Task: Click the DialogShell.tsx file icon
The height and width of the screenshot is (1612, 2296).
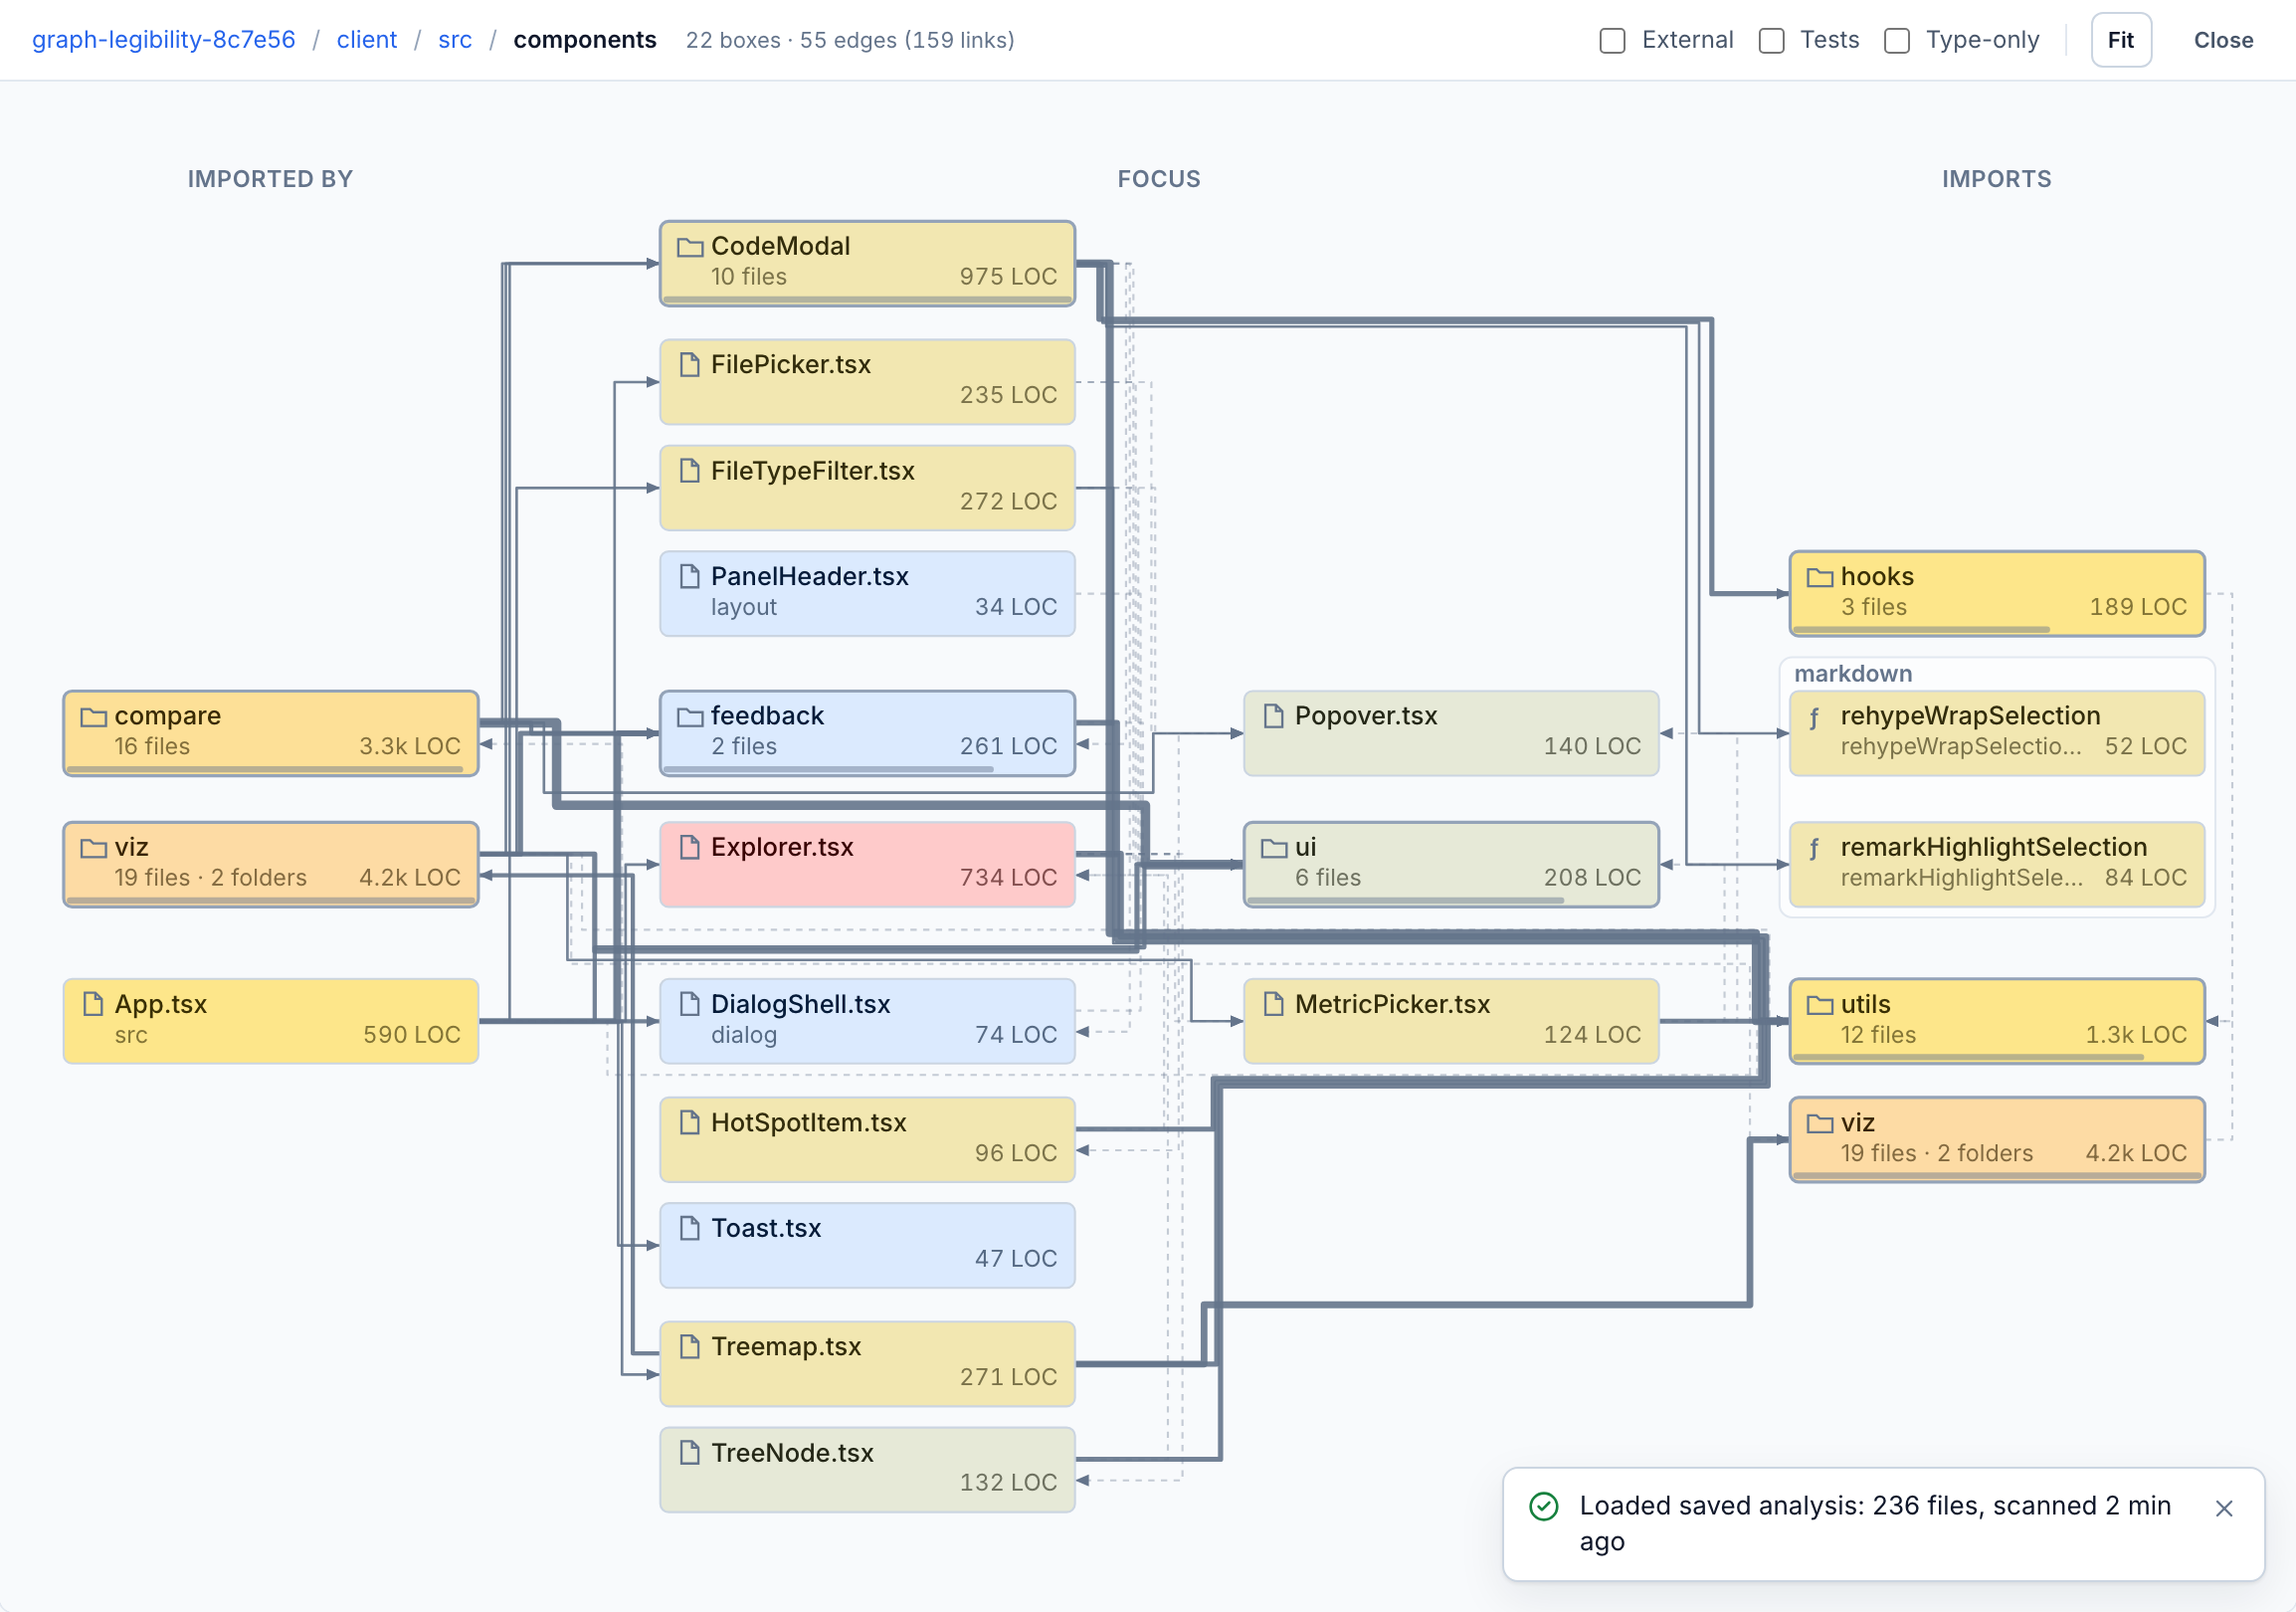Action: coord(690,1004)
